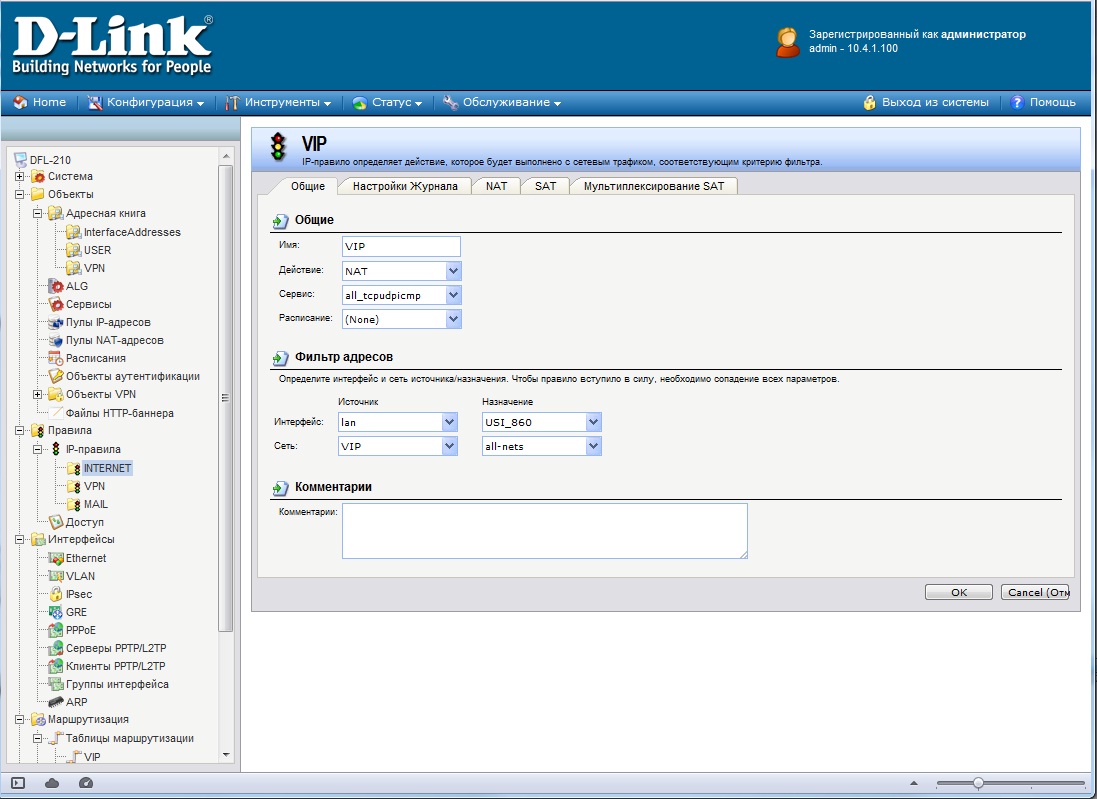Expand the Объекты VPN tree node
Screen dimensions: 1097x799
pyautogui.click(x=38, y=394)
